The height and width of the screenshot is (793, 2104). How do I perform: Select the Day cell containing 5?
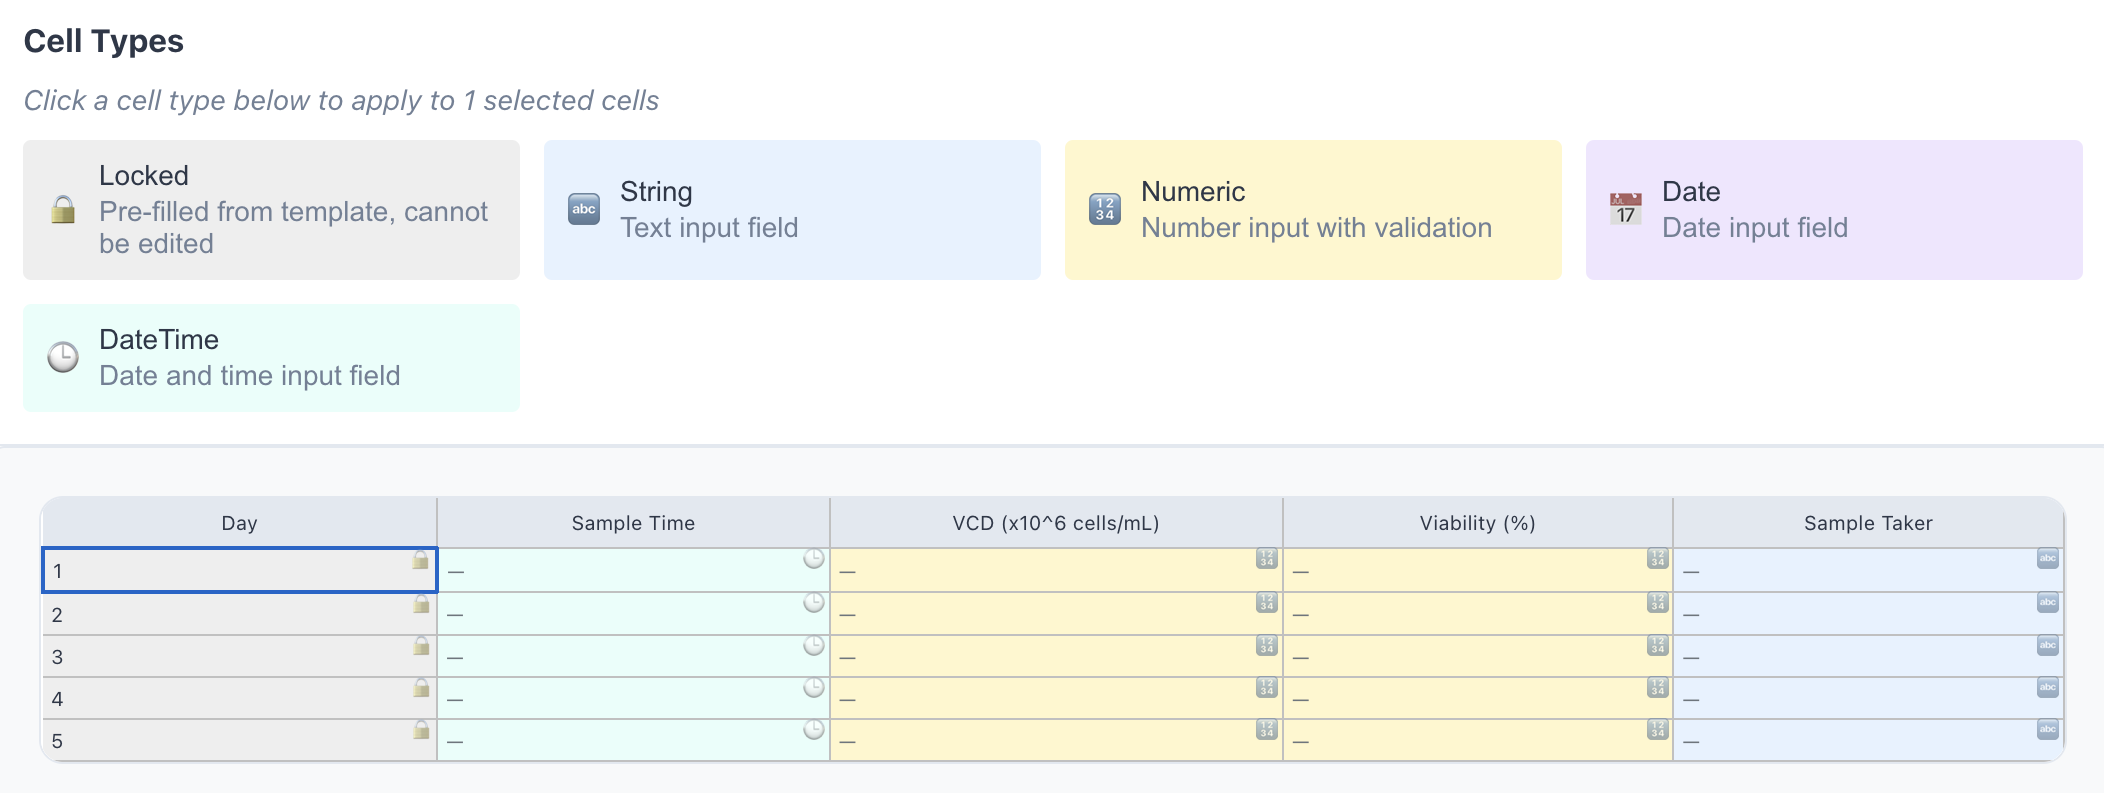pos(239,740)
